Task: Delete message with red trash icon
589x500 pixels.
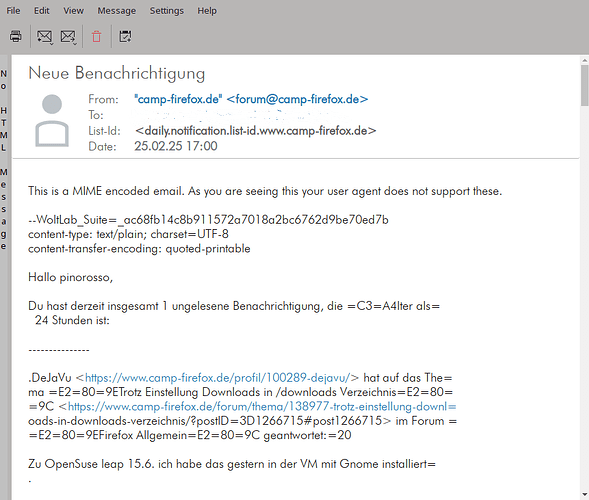Action: tap(97, 37)
